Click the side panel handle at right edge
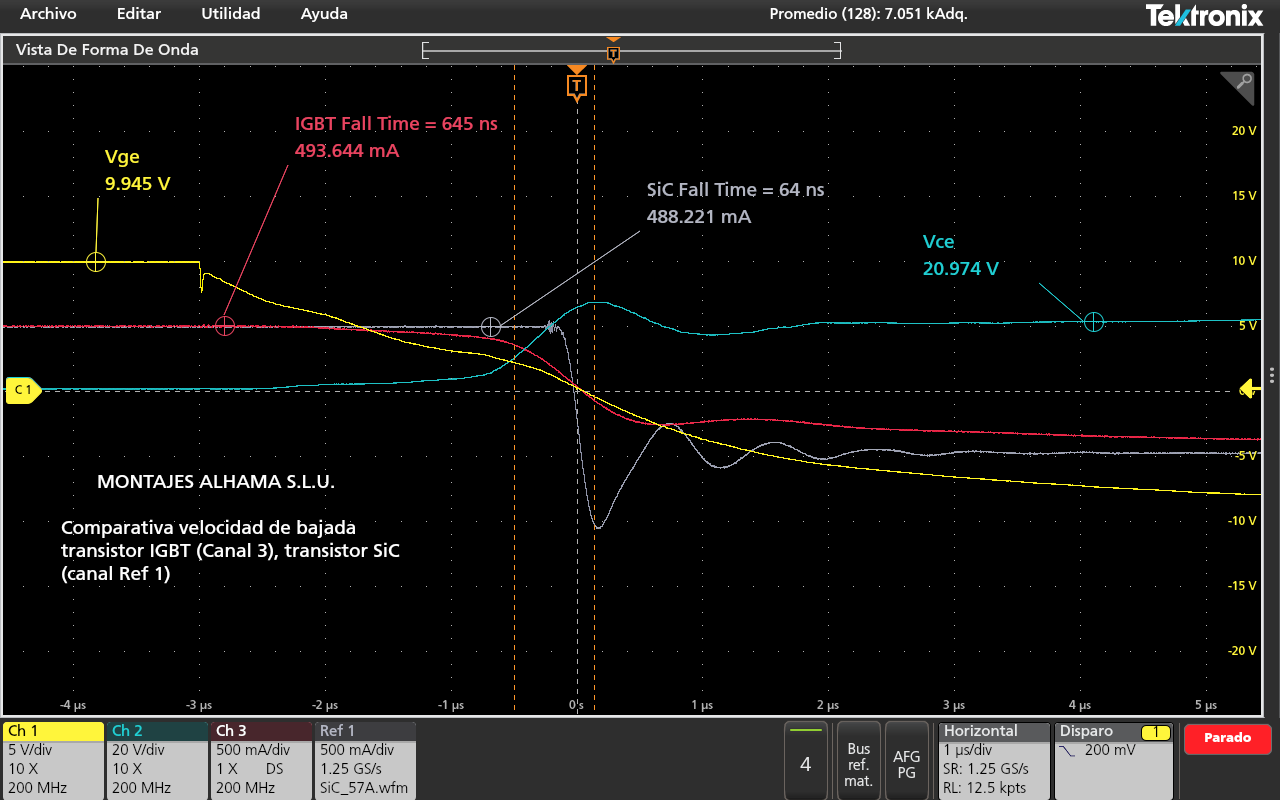 tap(1273, 375)
